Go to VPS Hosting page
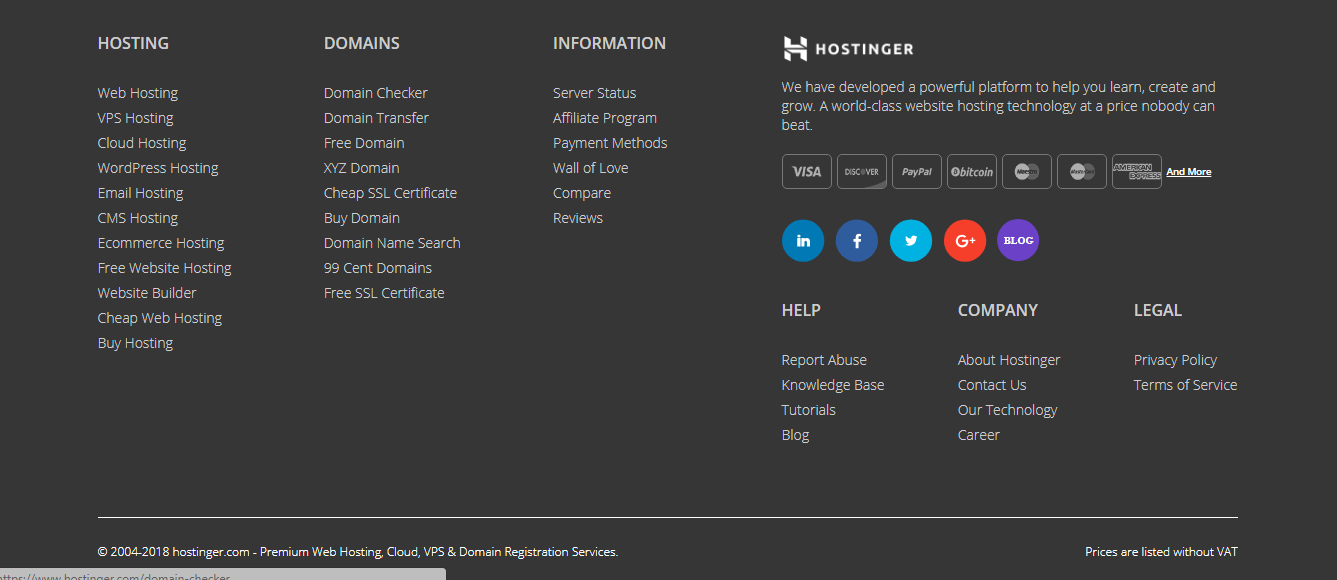The width and height of the screenshot is (1337, 580). click(x=136, y=118)
